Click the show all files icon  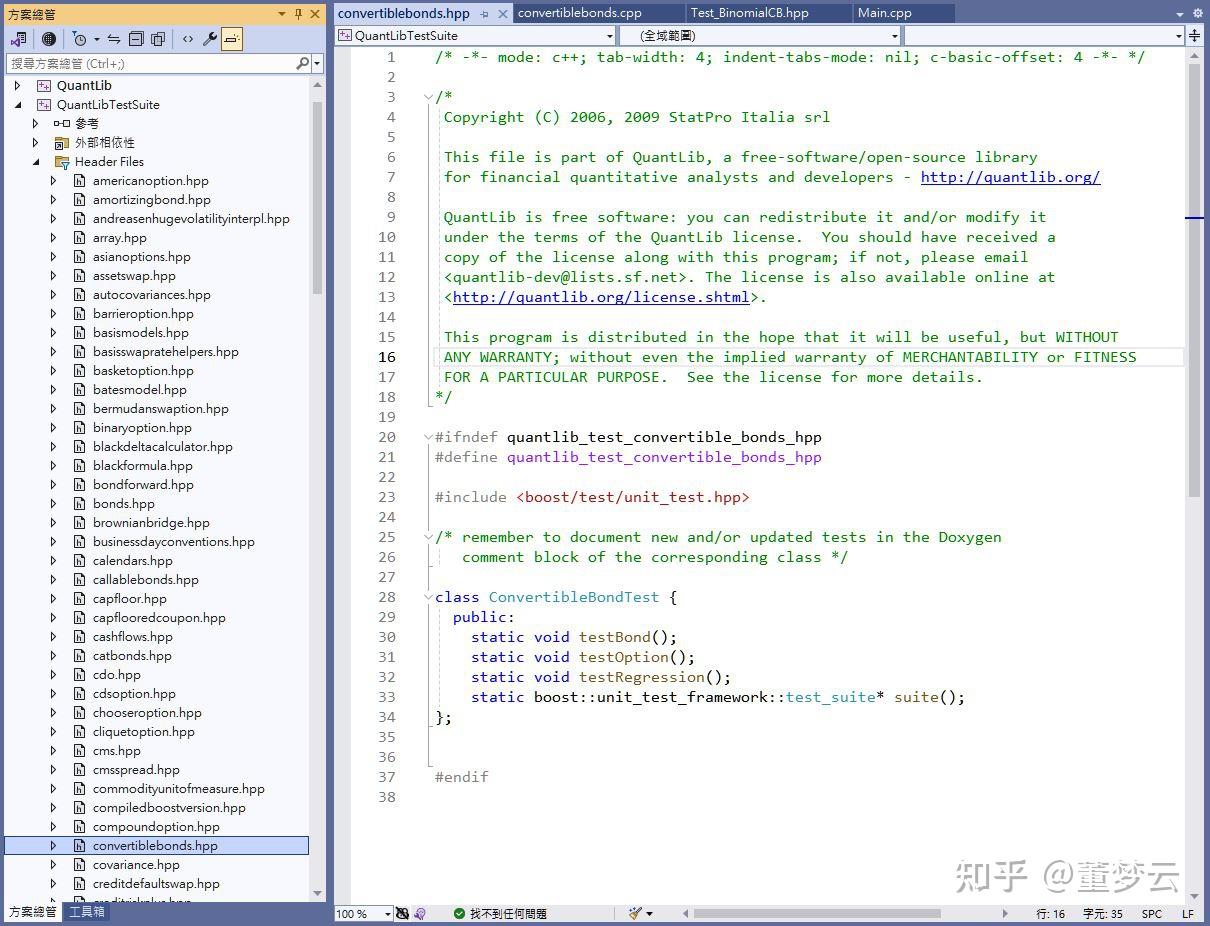coord(158,39)
